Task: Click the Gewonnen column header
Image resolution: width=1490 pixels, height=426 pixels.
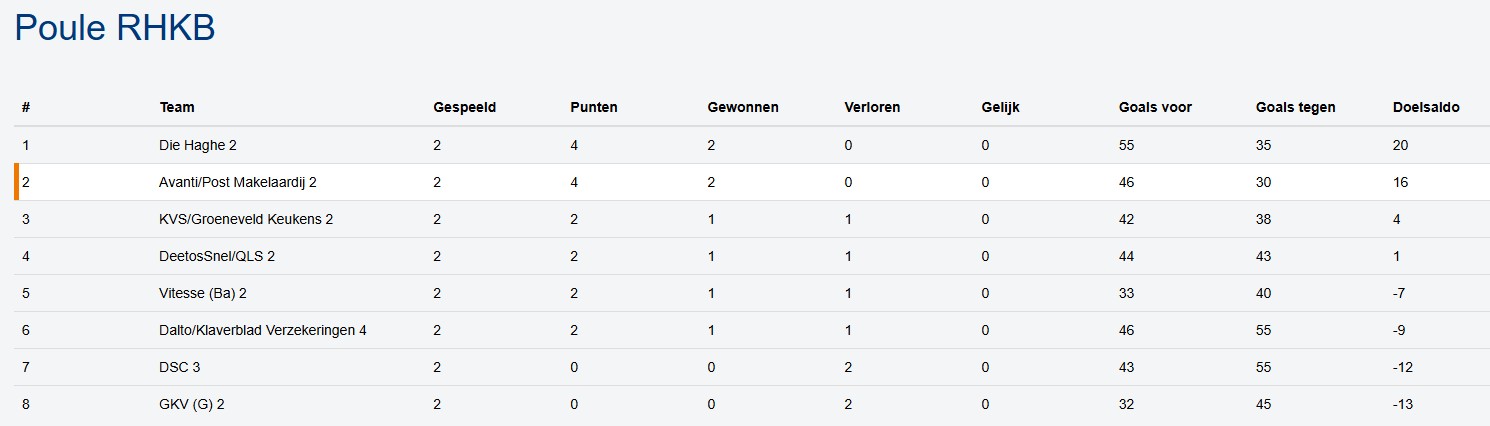Action: (742, 108)
